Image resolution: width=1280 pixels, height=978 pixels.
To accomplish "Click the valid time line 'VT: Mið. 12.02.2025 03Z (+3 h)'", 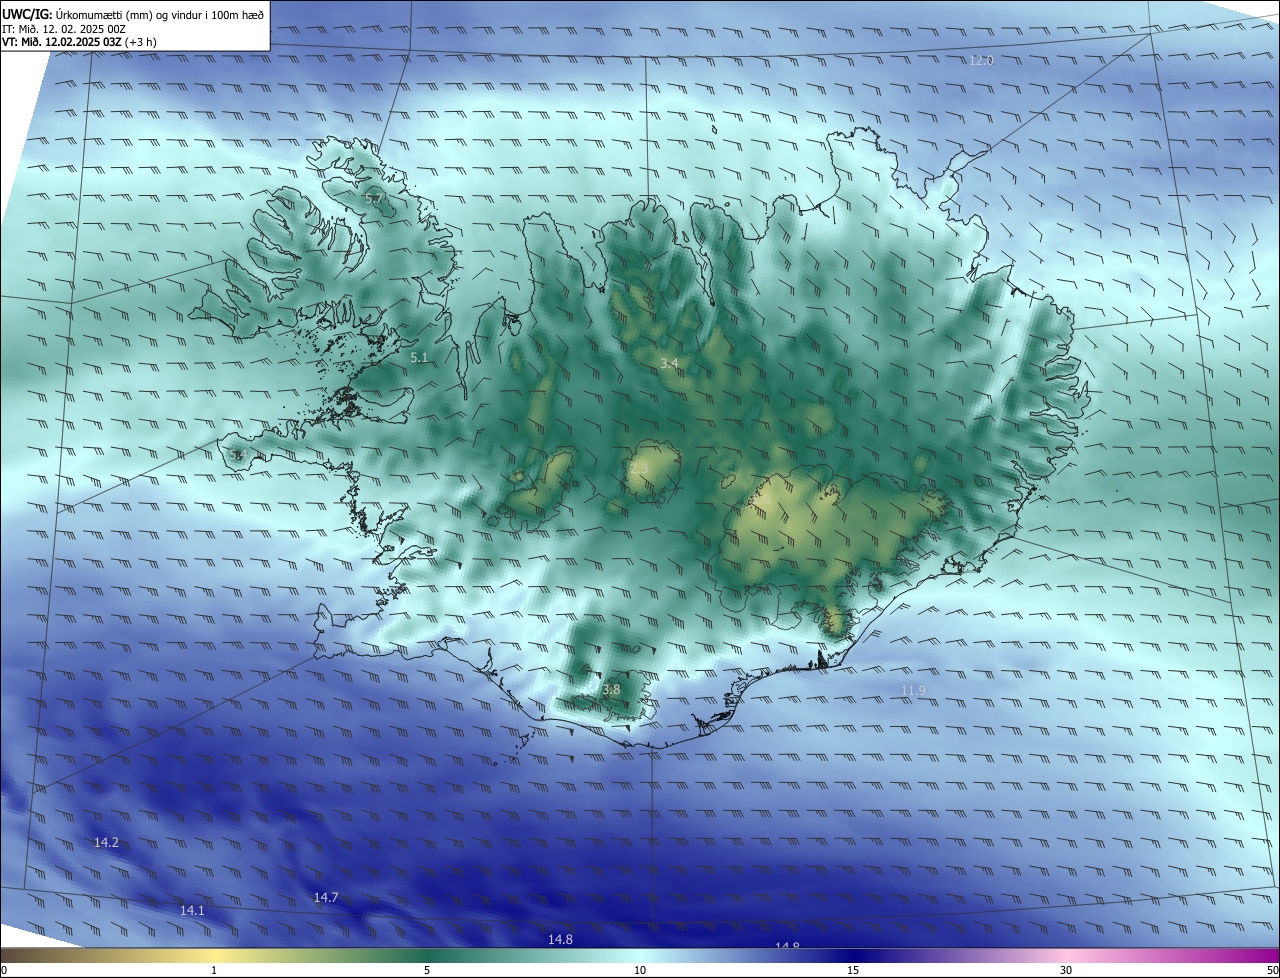I will (x=79, y=43).
